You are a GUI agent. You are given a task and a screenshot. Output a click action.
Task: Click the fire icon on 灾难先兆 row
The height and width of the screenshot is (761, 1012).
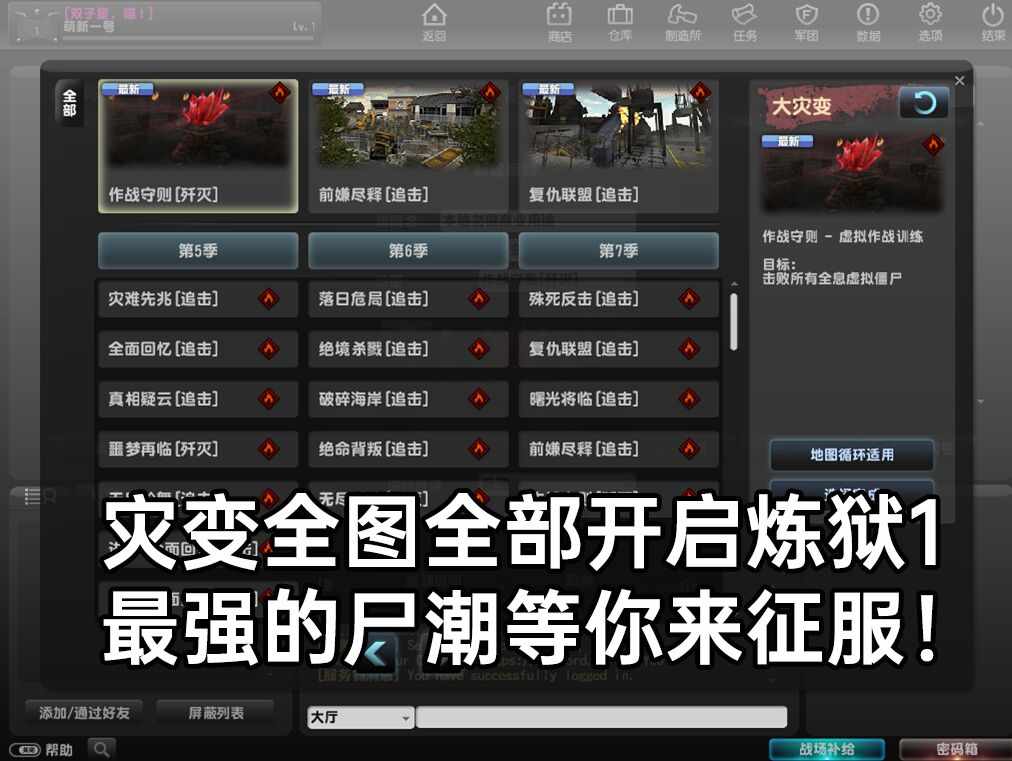[268, 299]
